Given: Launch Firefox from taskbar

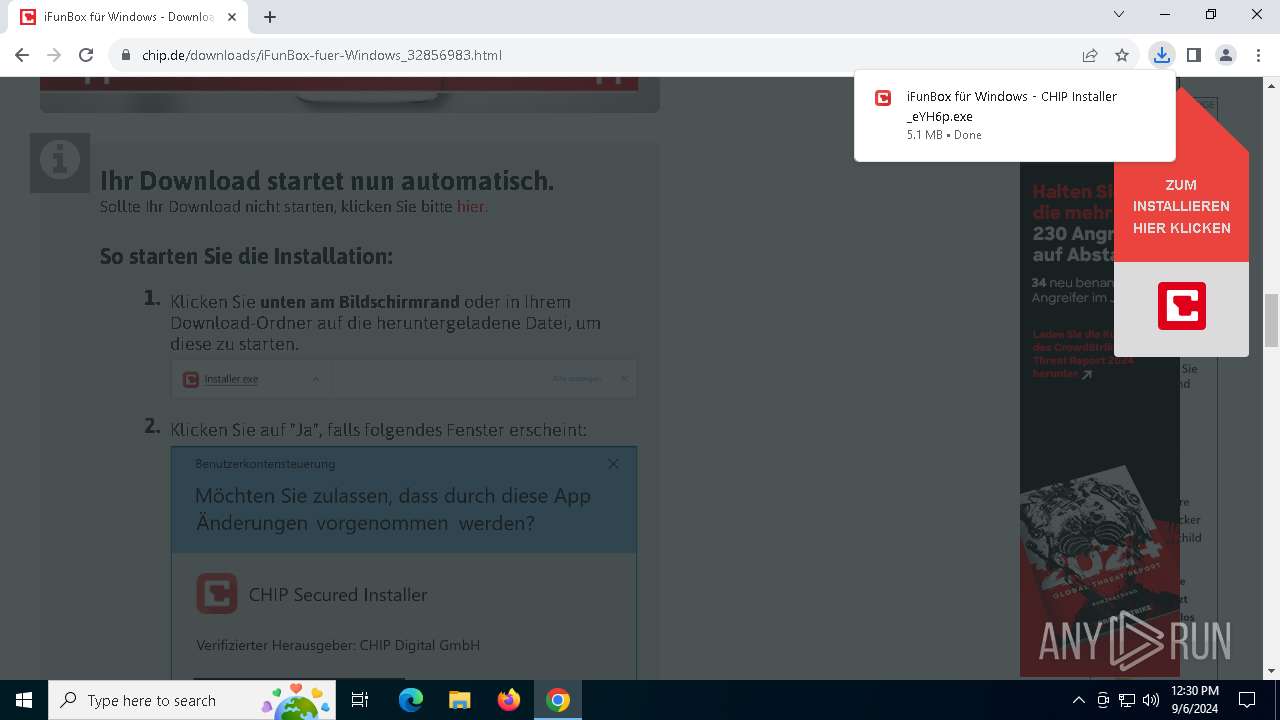Looking at the screenshot, I should (x=508, y=700).
